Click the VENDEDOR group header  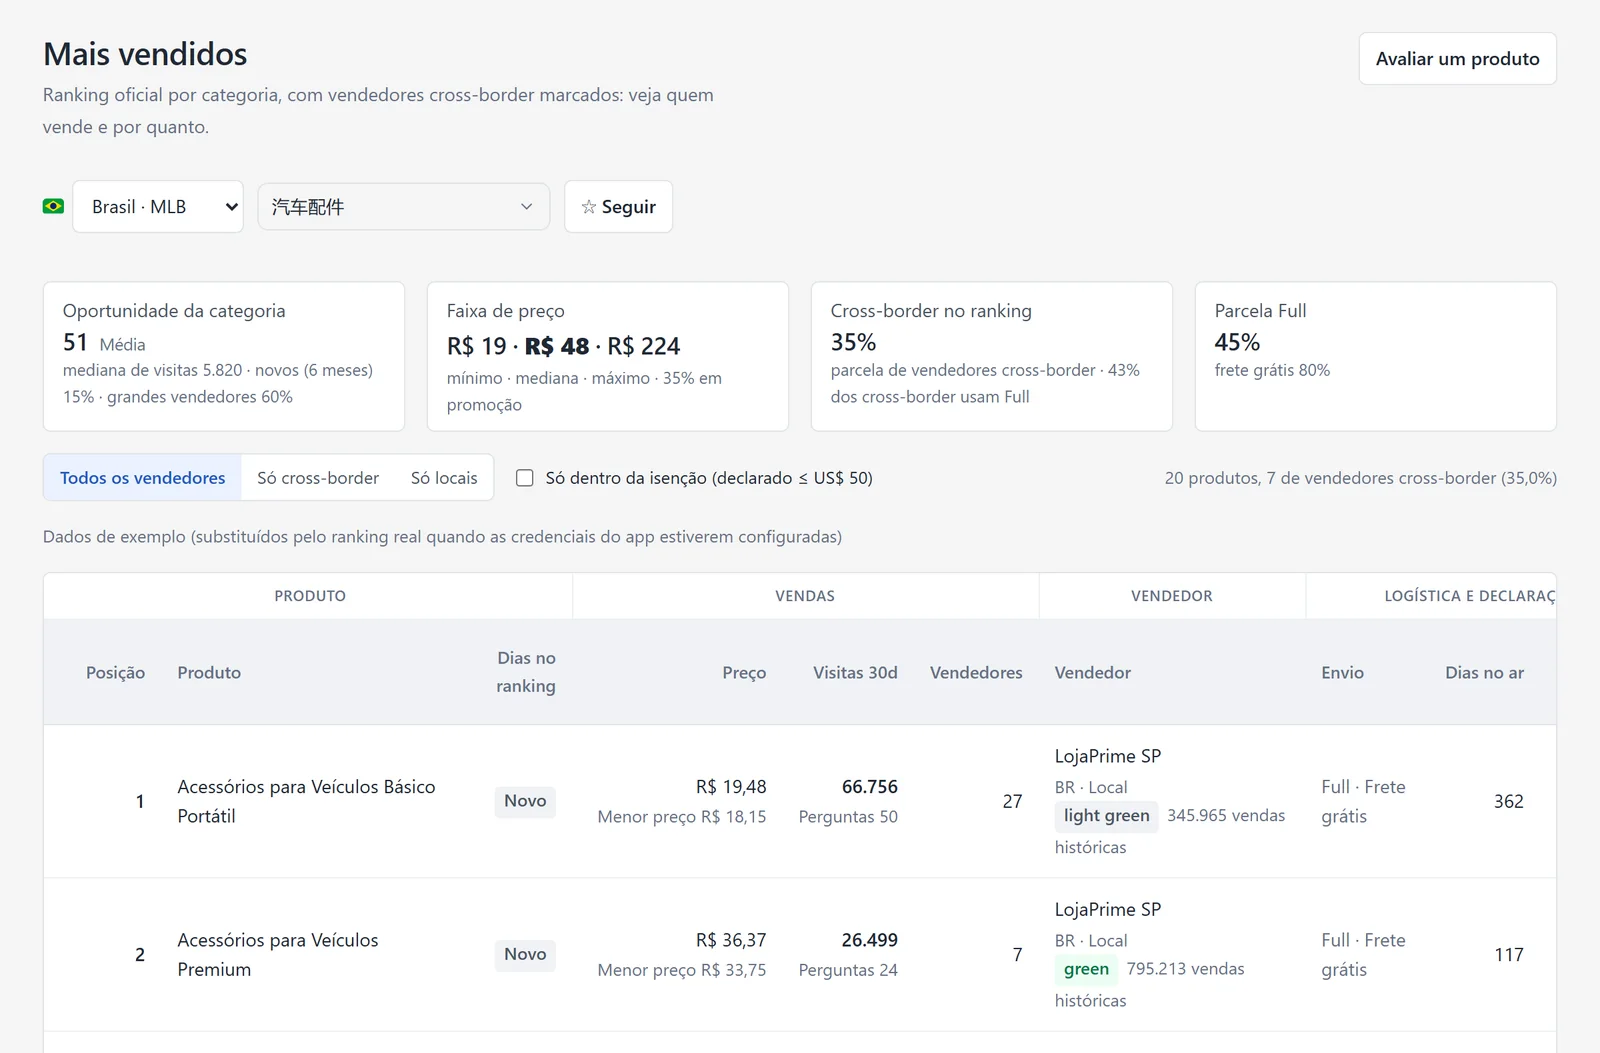pyautogui.click(x=1172, y=596)
